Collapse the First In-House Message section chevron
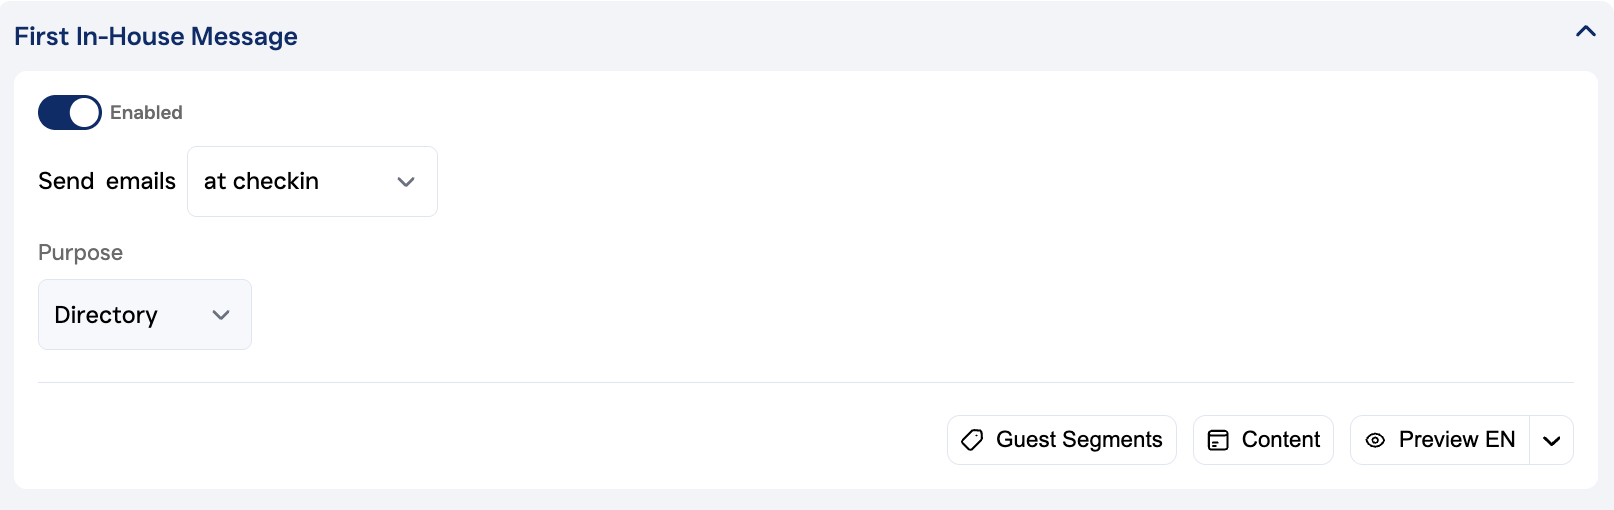 pos(1585,32)
